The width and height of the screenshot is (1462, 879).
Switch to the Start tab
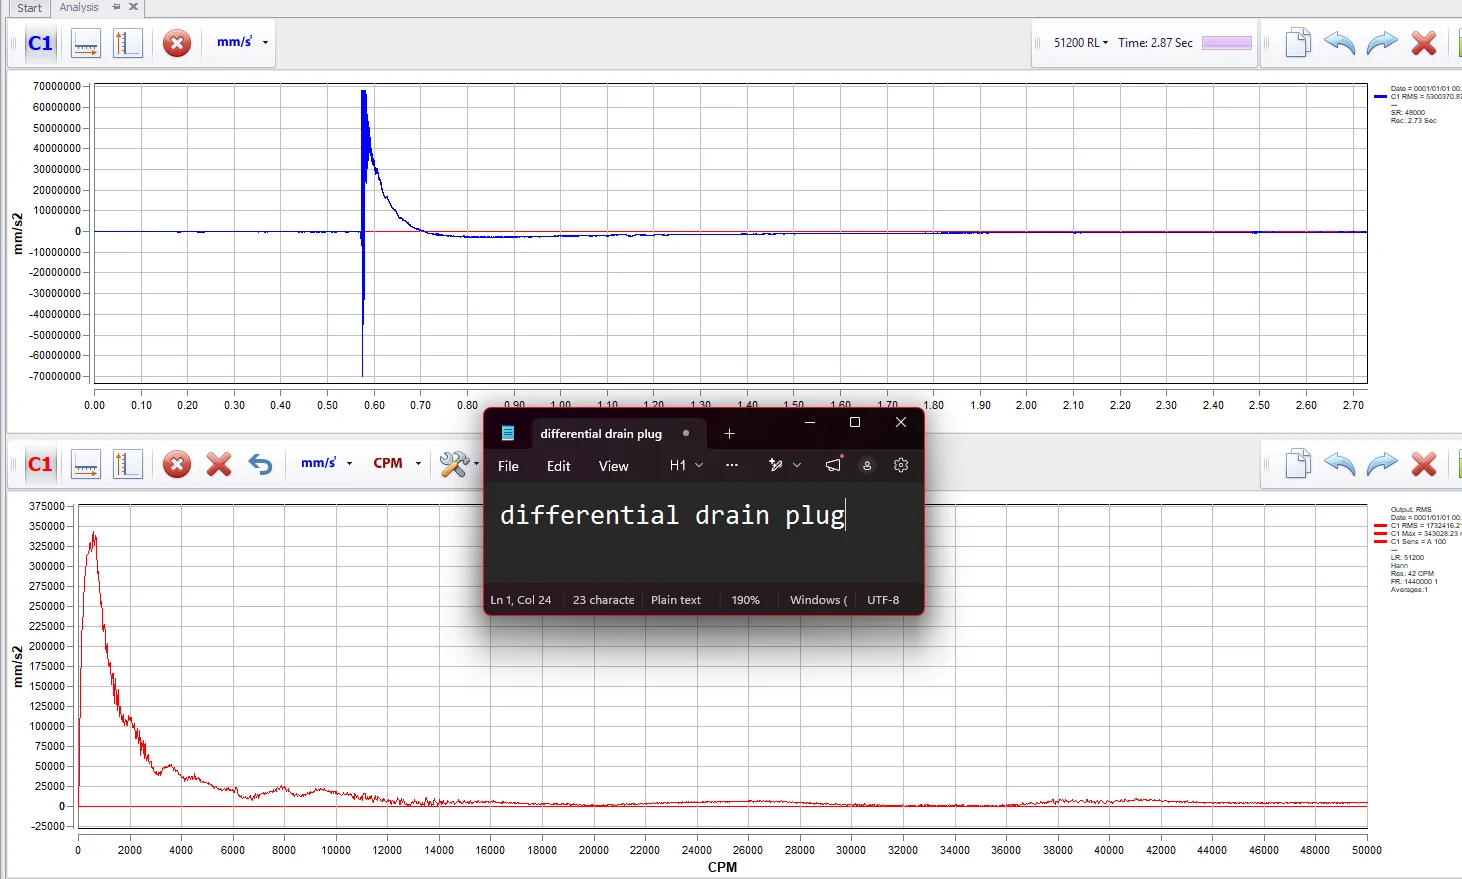29,8
